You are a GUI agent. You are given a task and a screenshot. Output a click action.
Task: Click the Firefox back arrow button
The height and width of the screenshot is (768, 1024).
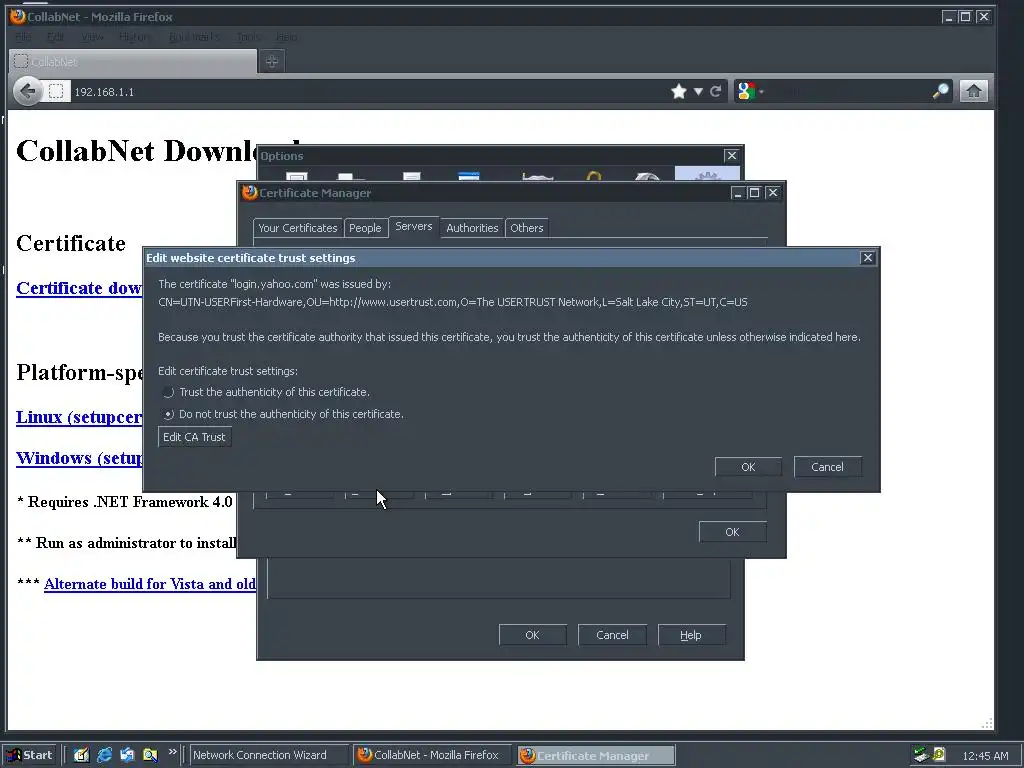[x=28, y=91]
